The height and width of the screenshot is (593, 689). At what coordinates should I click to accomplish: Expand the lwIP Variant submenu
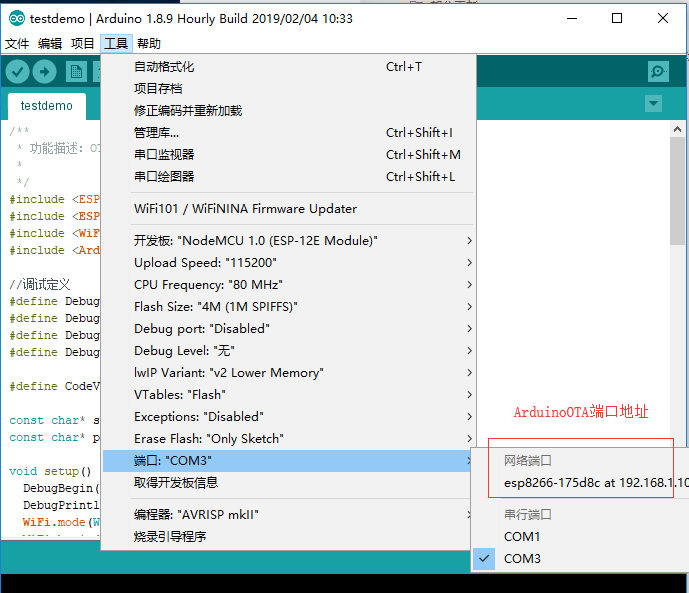coord(288,372)
